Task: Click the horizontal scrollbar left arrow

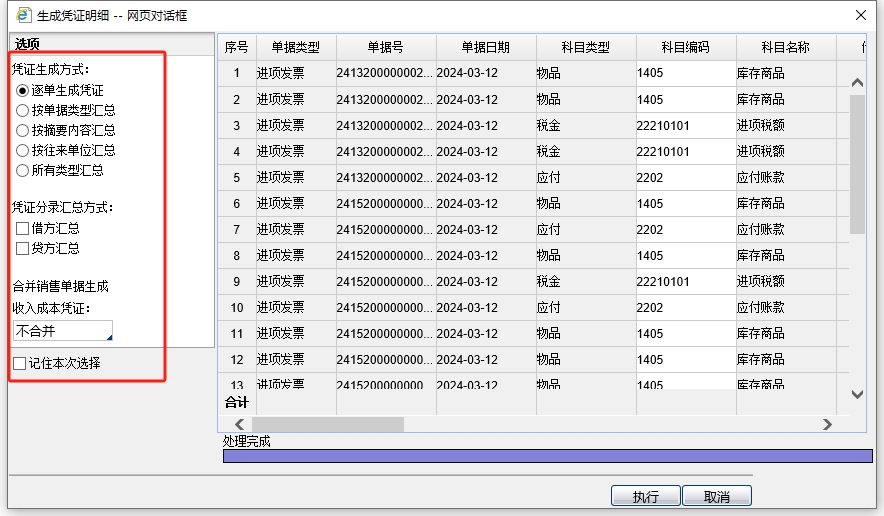Action: click(x=240, y=424)
